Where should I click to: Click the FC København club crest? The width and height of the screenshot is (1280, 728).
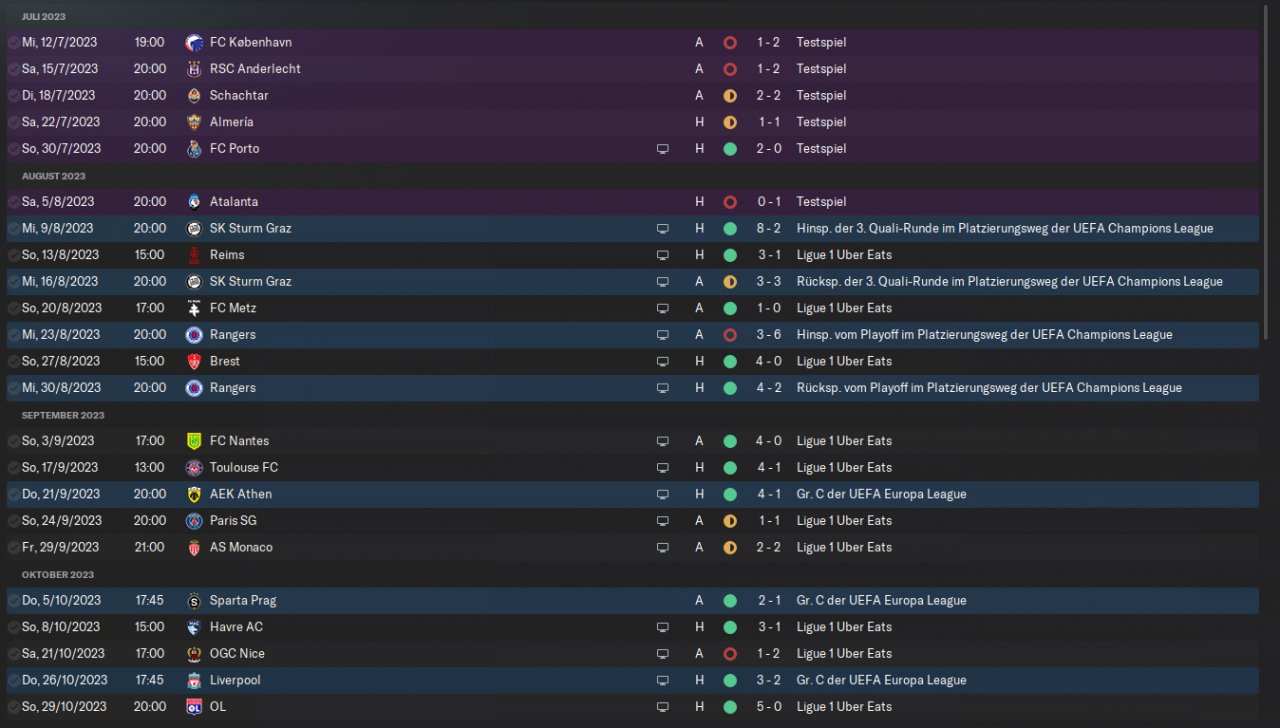click(194, 42)
